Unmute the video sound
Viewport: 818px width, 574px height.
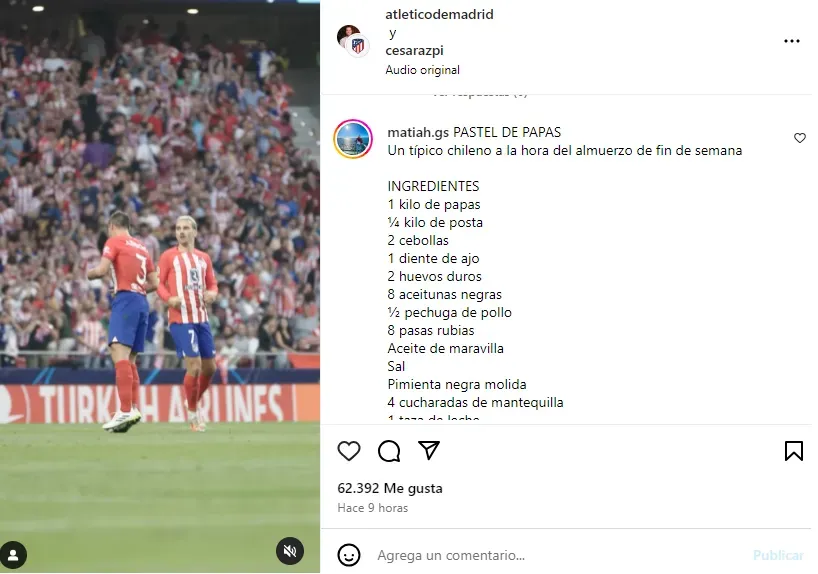point(290,551)
